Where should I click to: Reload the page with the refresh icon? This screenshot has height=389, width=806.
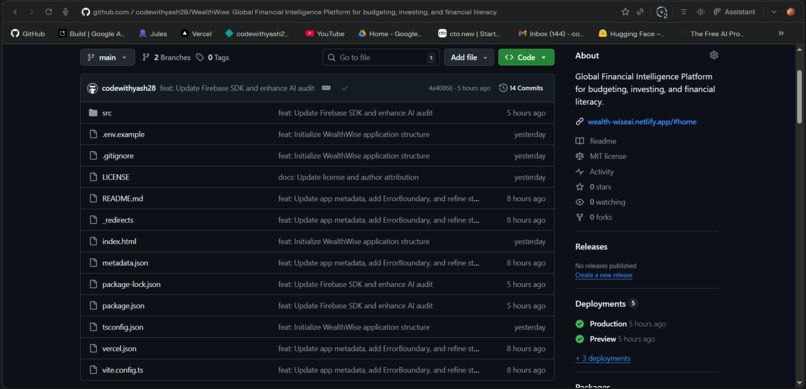tap(48, 12)
